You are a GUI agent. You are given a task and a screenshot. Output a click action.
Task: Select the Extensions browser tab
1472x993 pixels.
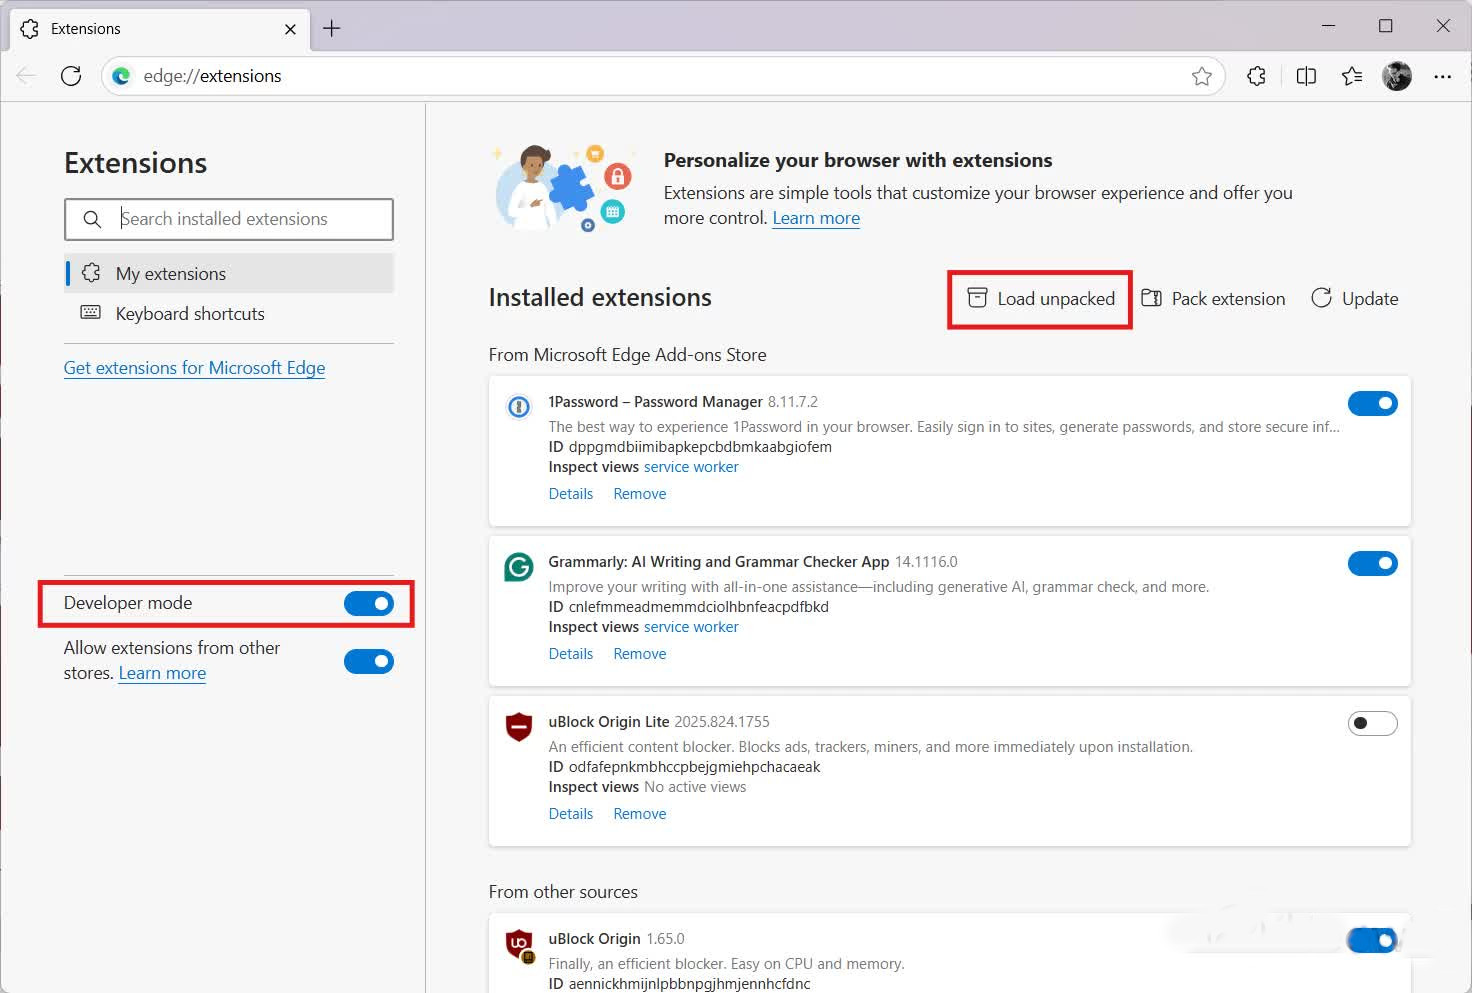click(x=160, y=29)
